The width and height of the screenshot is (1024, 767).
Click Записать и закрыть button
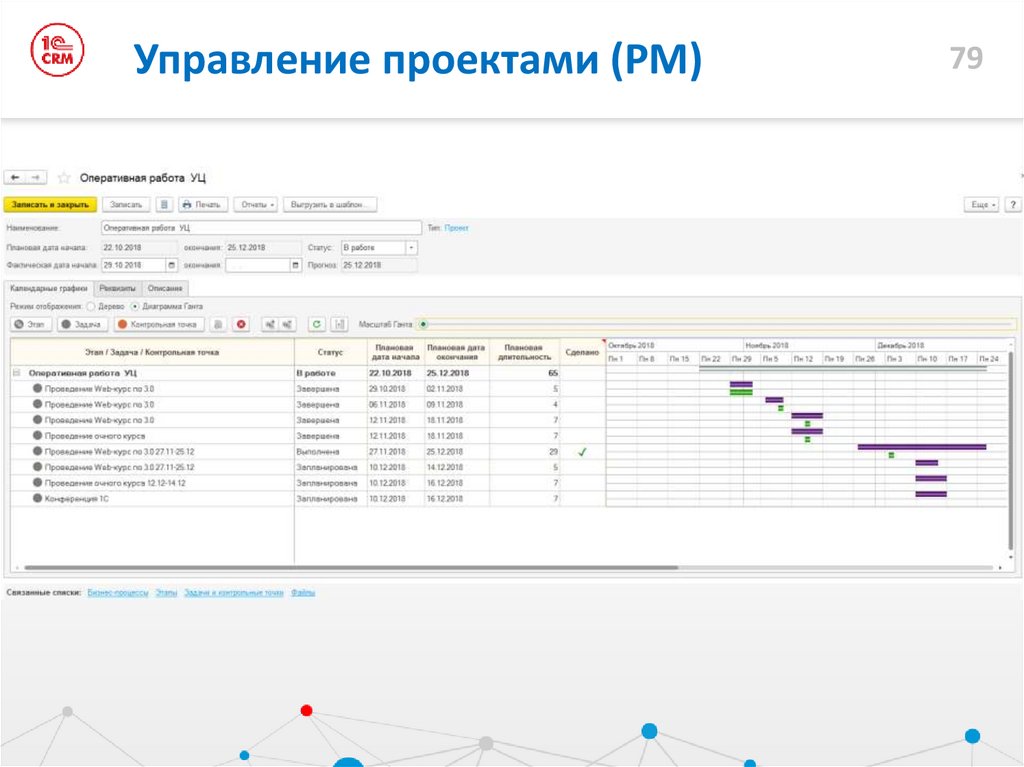[x=50, y=204]
